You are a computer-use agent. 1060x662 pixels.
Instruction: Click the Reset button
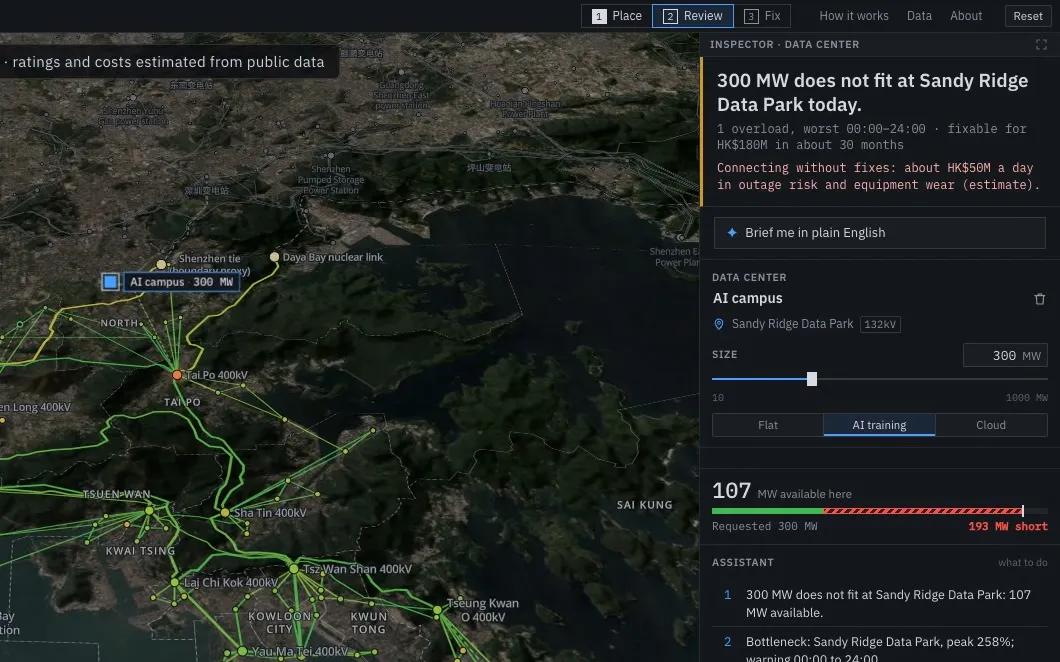click(x=1028, y=16)
